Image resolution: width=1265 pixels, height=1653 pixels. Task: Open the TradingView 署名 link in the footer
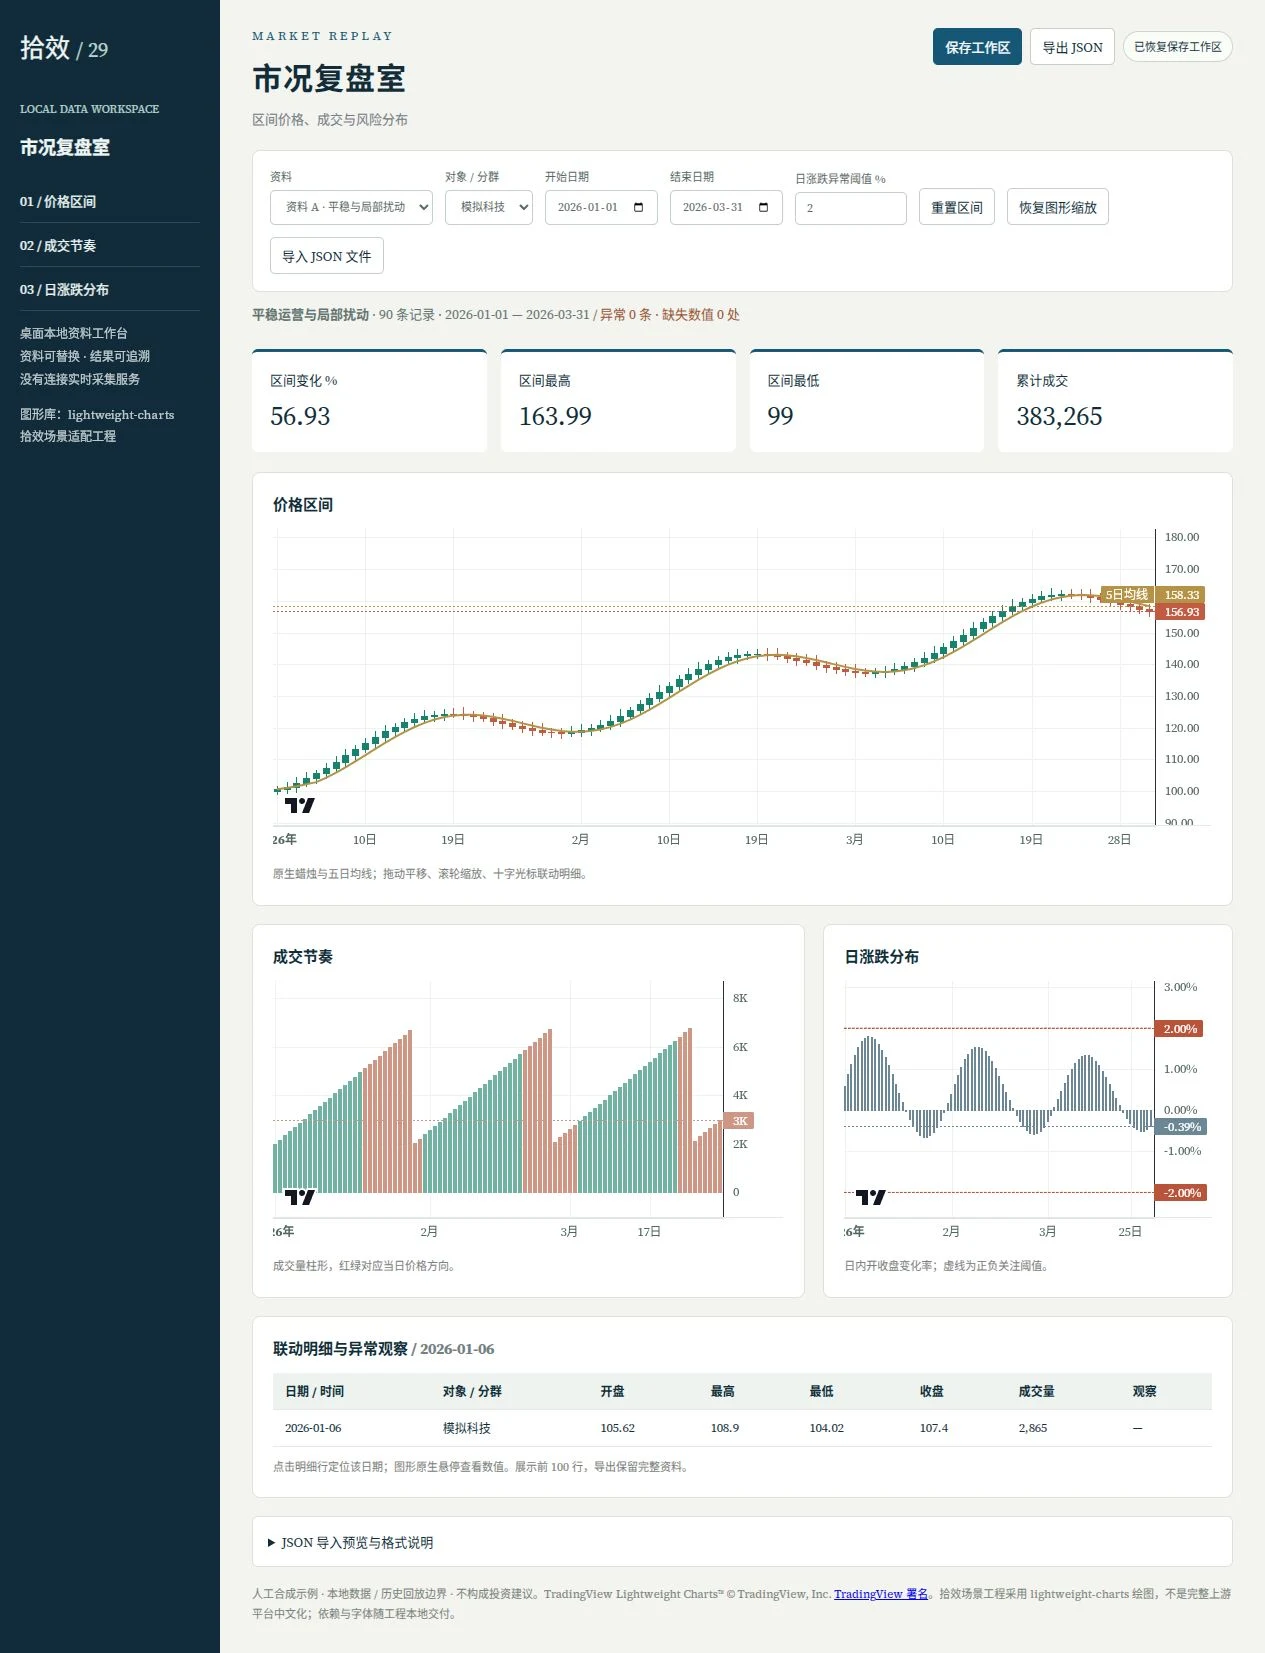coord(881,1594)
